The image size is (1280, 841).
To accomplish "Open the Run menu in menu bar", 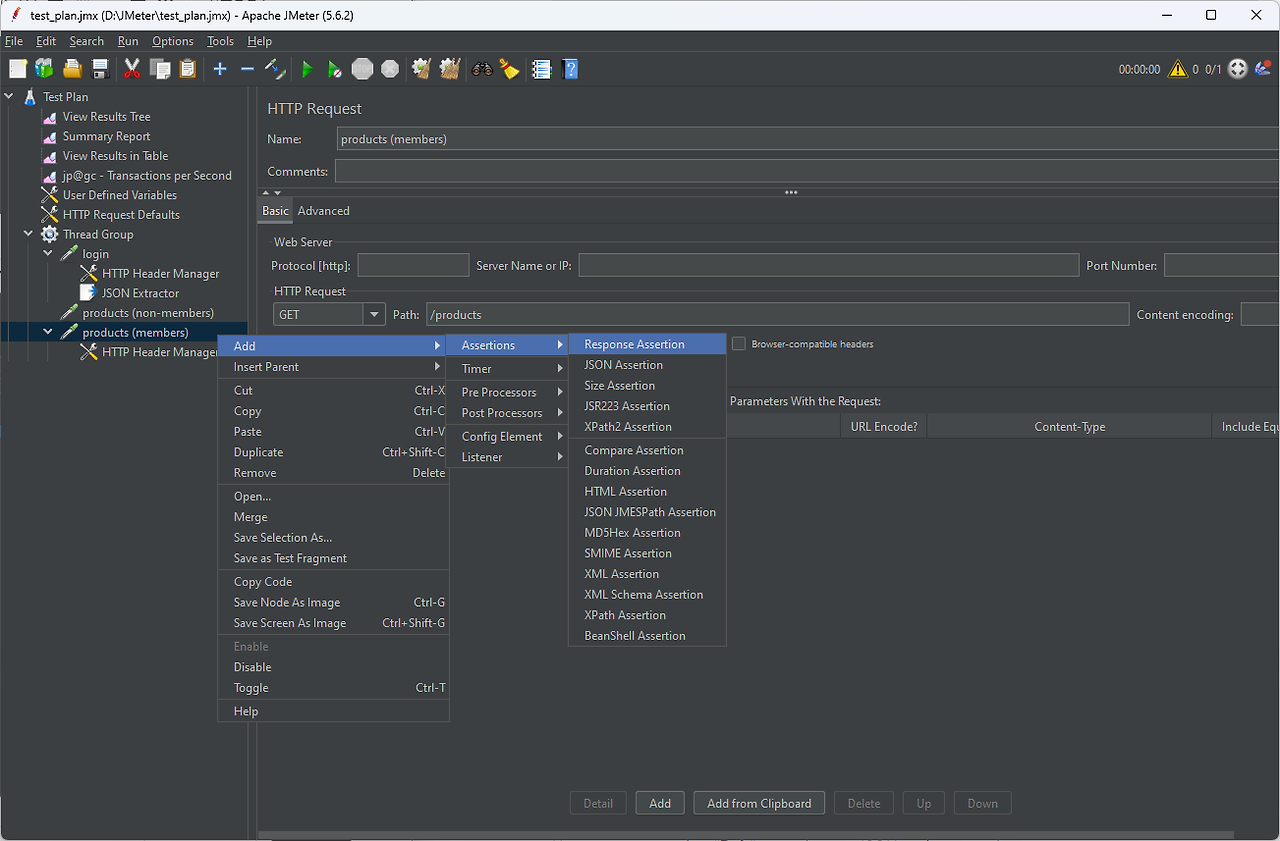I will pos(128,41).
